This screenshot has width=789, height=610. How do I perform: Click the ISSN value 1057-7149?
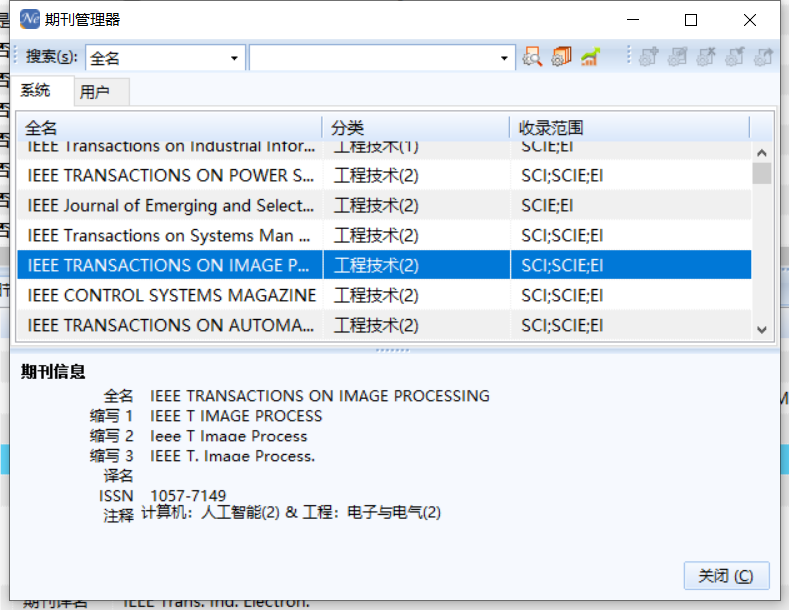point(188,496)
